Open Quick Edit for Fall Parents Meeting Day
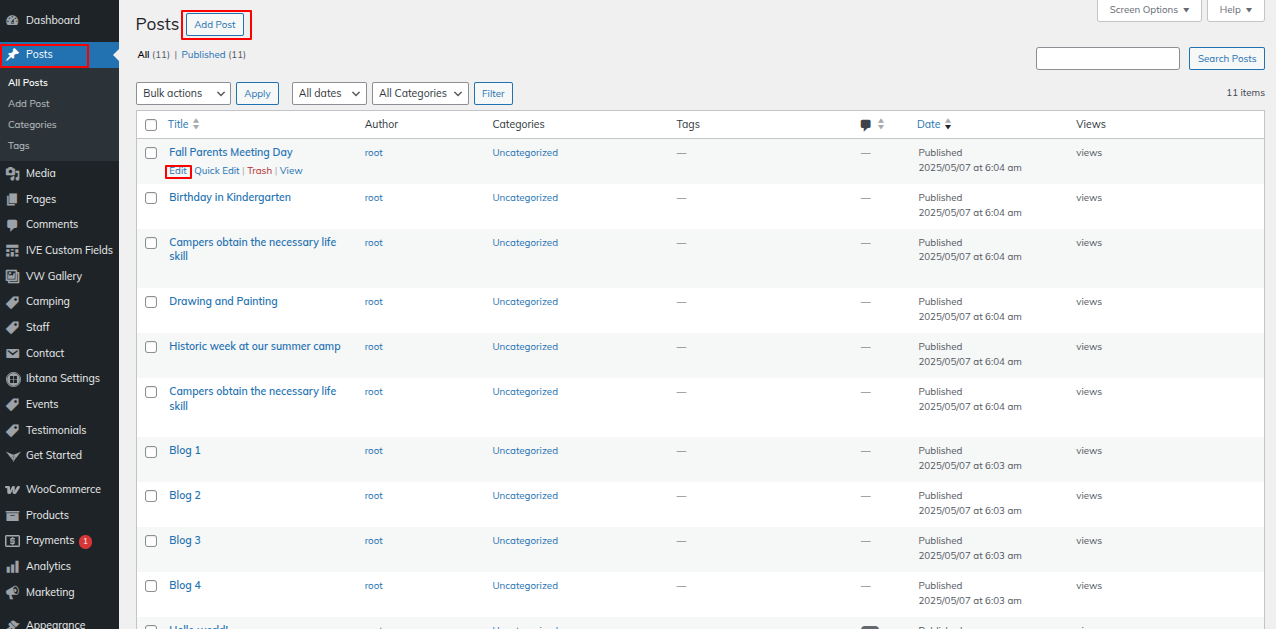The height and width of the screenshot is (629, 1276). pos(216,171)
